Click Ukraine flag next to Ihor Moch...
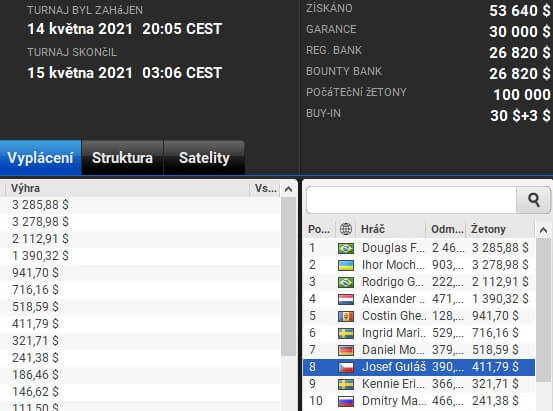Image resolution: width=553 pixels, height=411 pixels. click(346, 265)
